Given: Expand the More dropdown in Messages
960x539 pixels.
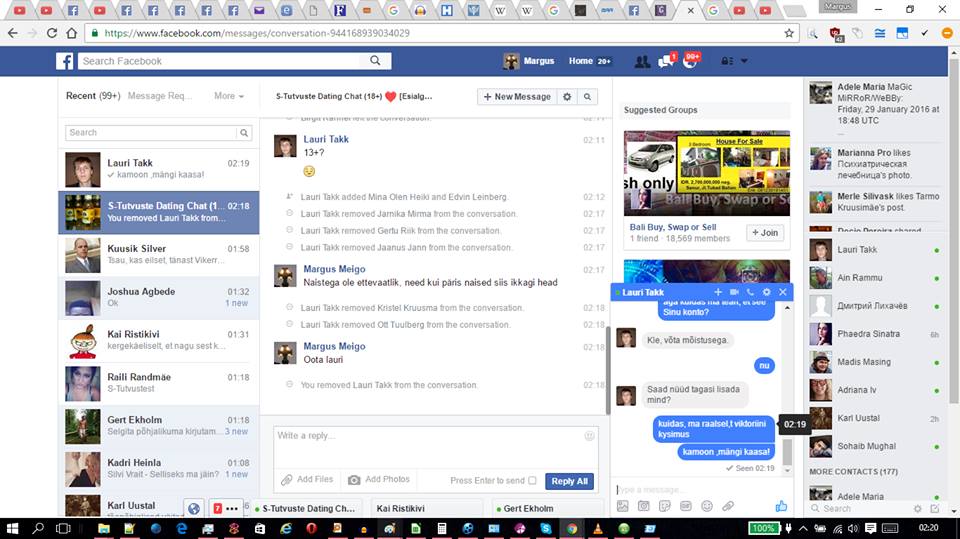Looking at the screenshot, I should click(229, 96).
